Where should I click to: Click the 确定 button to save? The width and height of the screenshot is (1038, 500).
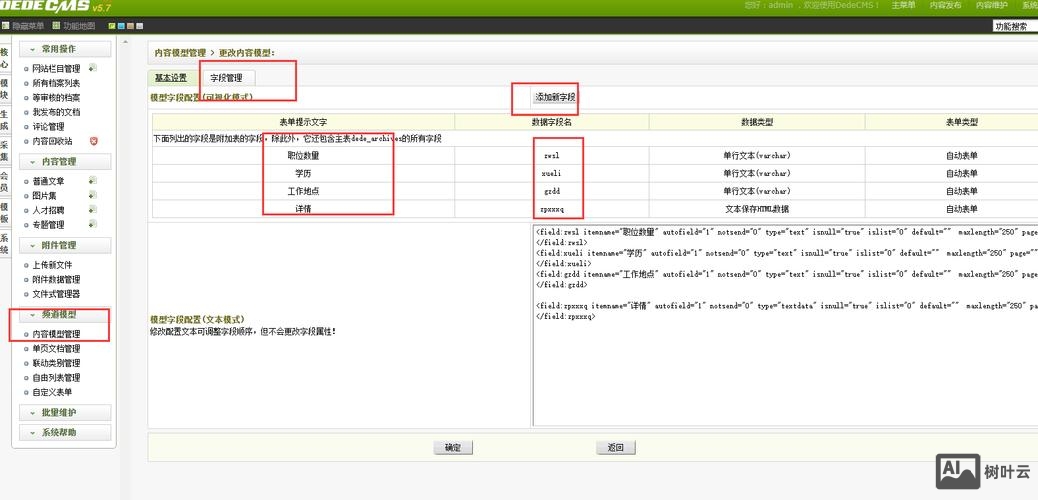point(453,448)
